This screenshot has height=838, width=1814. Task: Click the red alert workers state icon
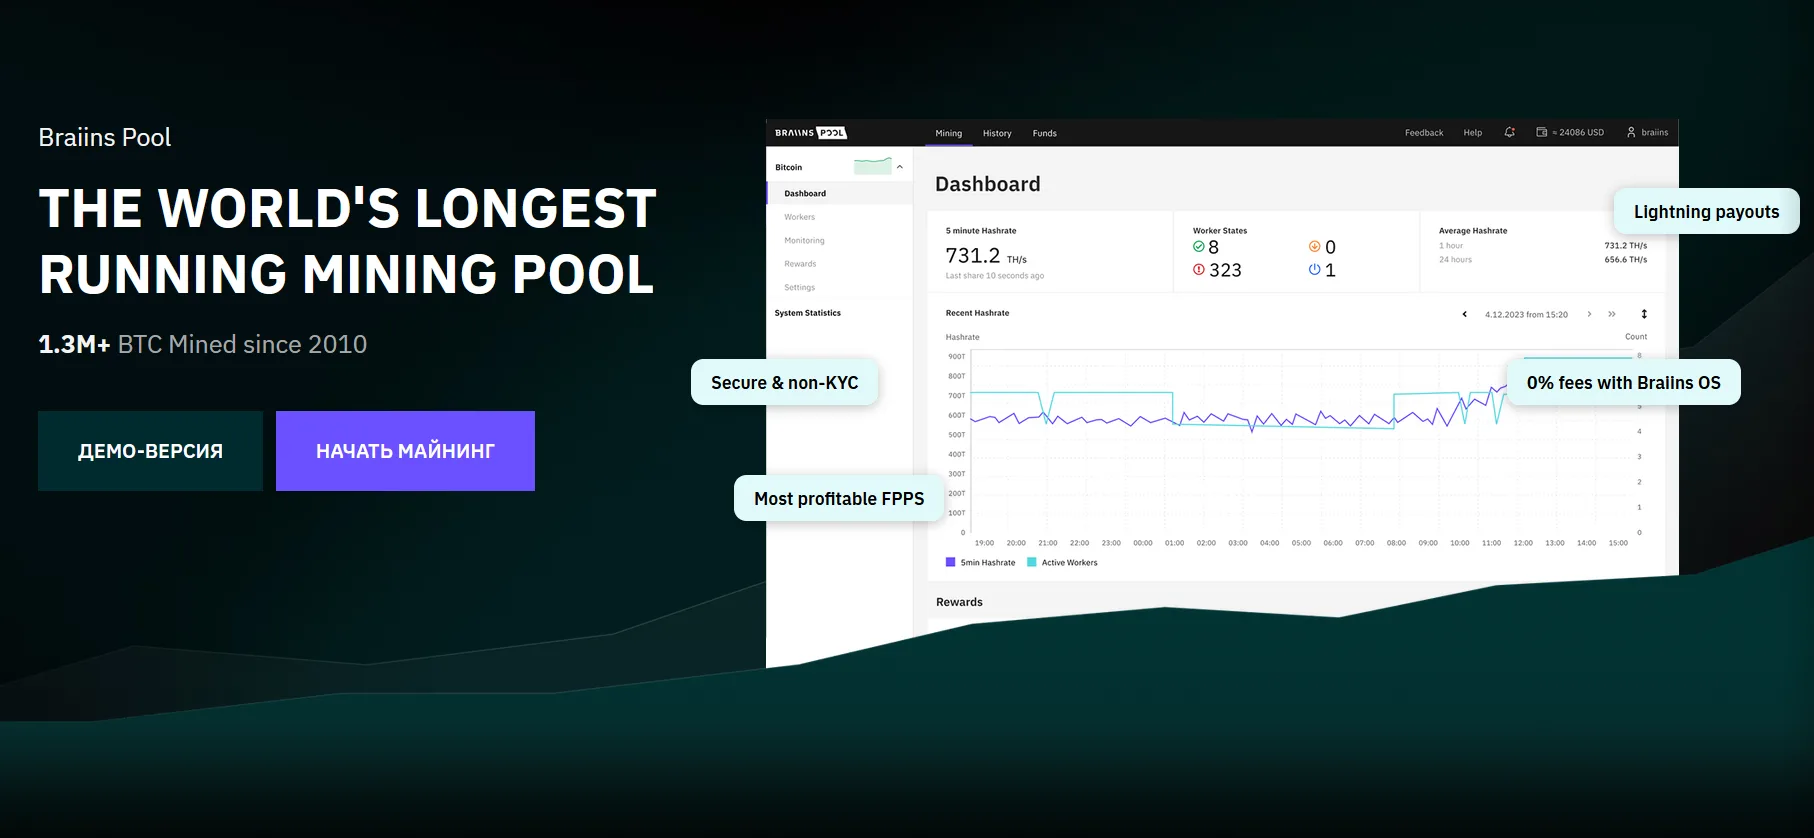tap(1199, 270)
